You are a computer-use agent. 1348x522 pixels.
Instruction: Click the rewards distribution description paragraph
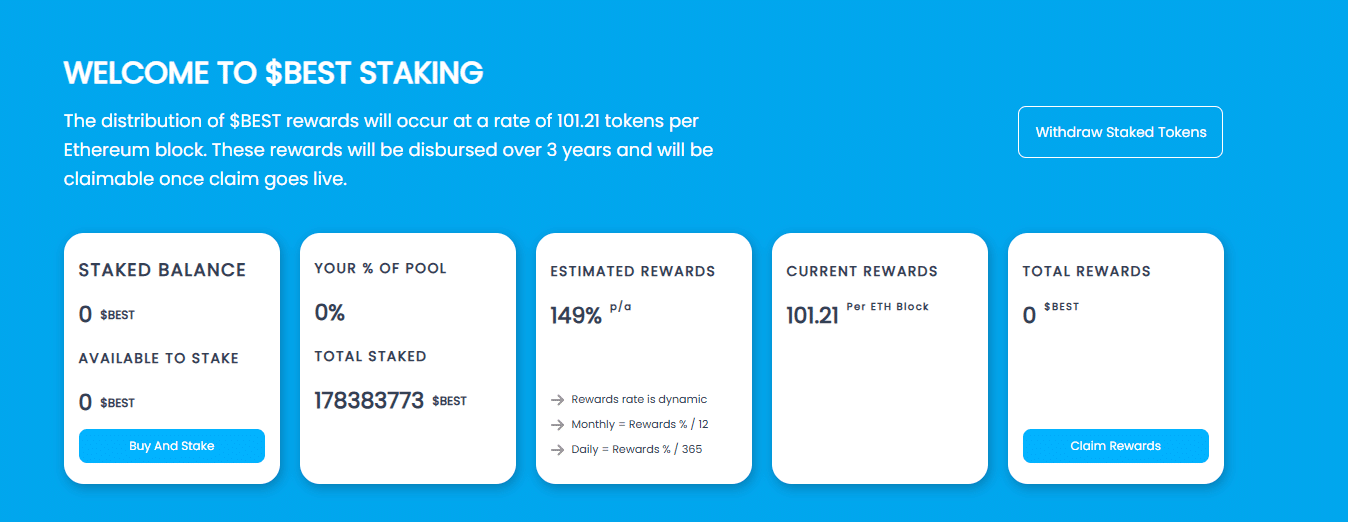pyautogui.click(x=388, y=151)
